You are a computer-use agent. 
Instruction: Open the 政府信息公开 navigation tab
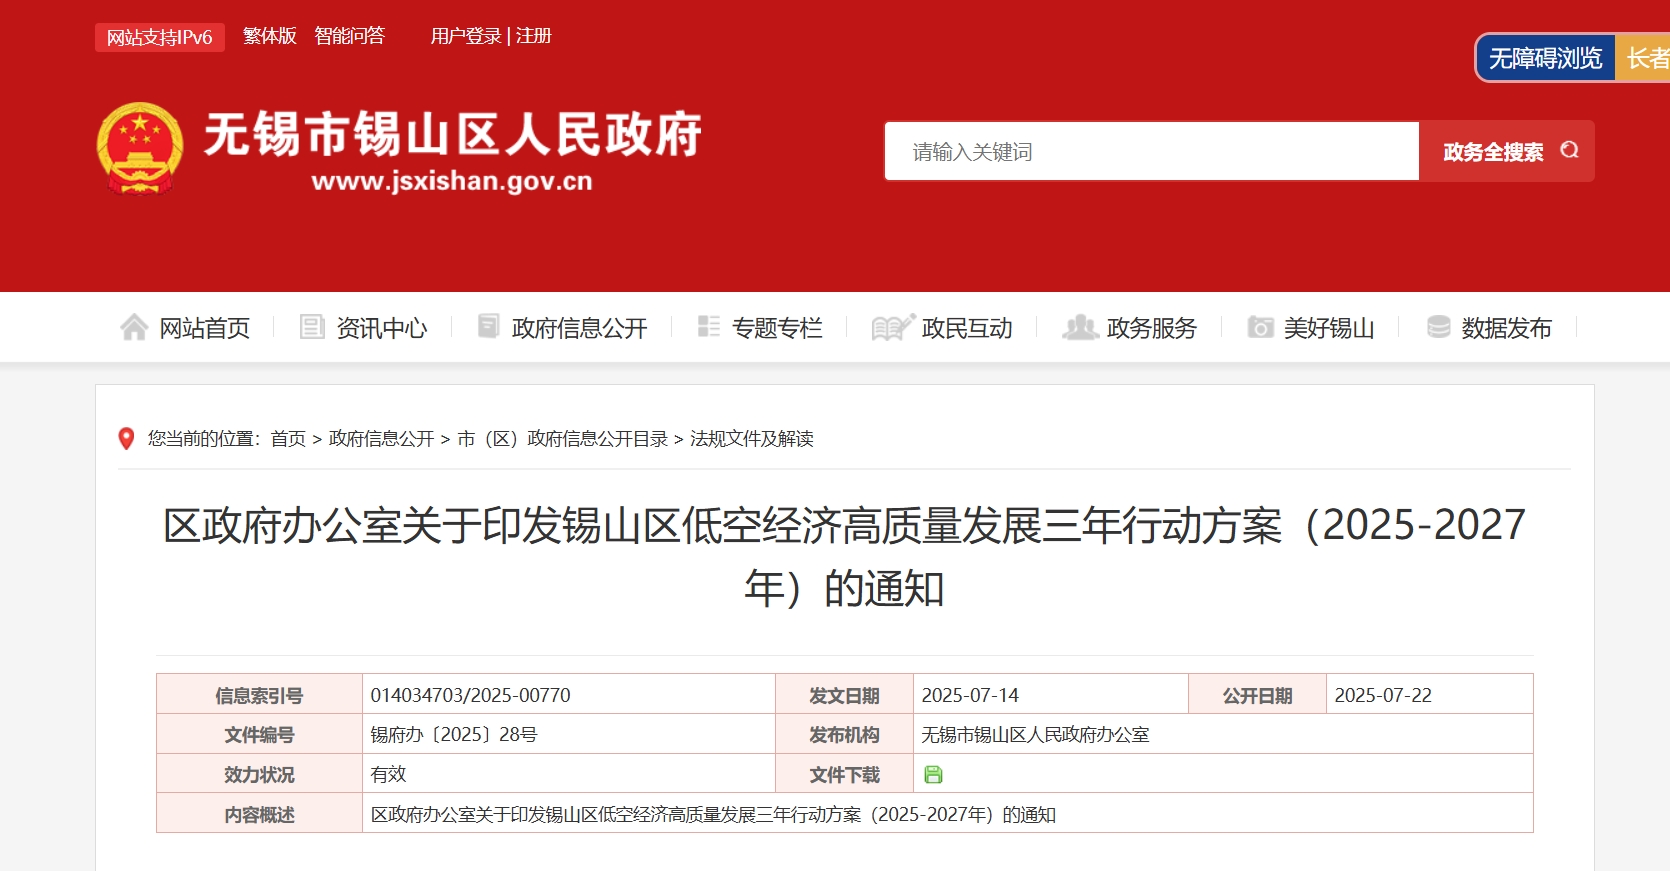coord(579,328)
